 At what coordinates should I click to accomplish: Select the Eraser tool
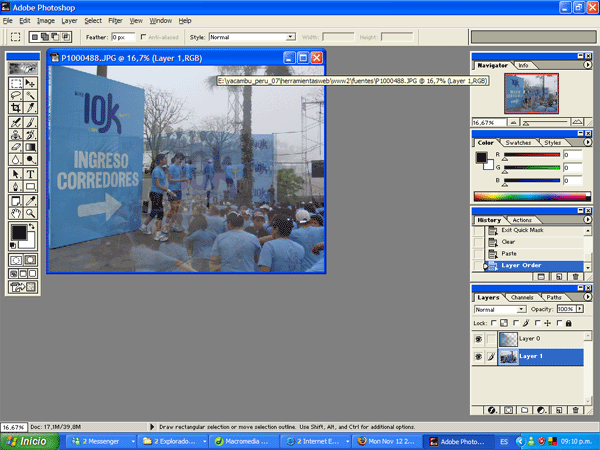tap(16, 147)
